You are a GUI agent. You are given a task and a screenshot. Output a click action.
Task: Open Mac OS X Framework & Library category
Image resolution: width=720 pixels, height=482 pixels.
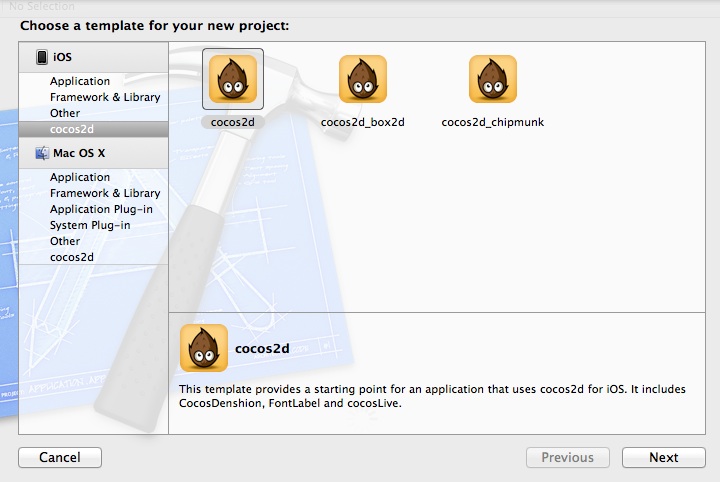93,193
